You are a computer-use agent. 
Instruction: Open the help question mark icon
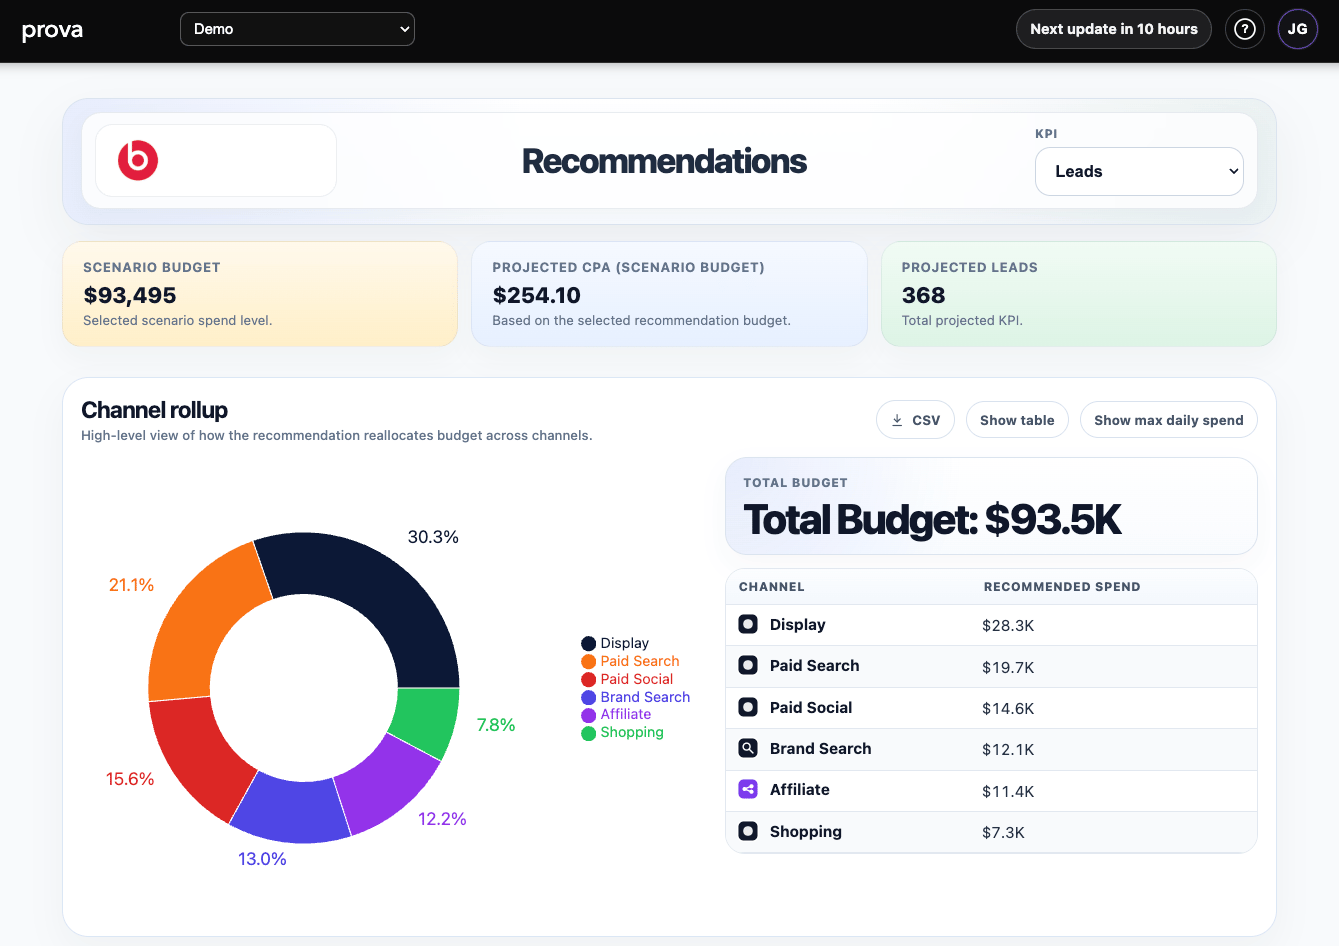tap(1245, 29)
